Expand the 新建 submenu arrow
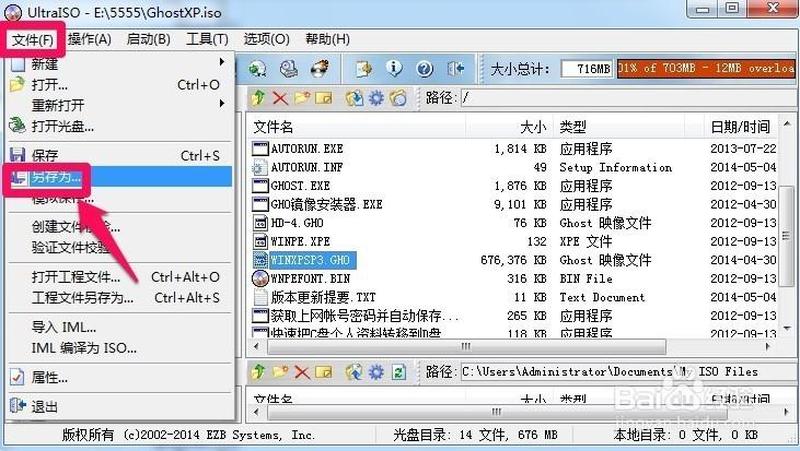Screen dimensions: 800x451 point(221,62)
